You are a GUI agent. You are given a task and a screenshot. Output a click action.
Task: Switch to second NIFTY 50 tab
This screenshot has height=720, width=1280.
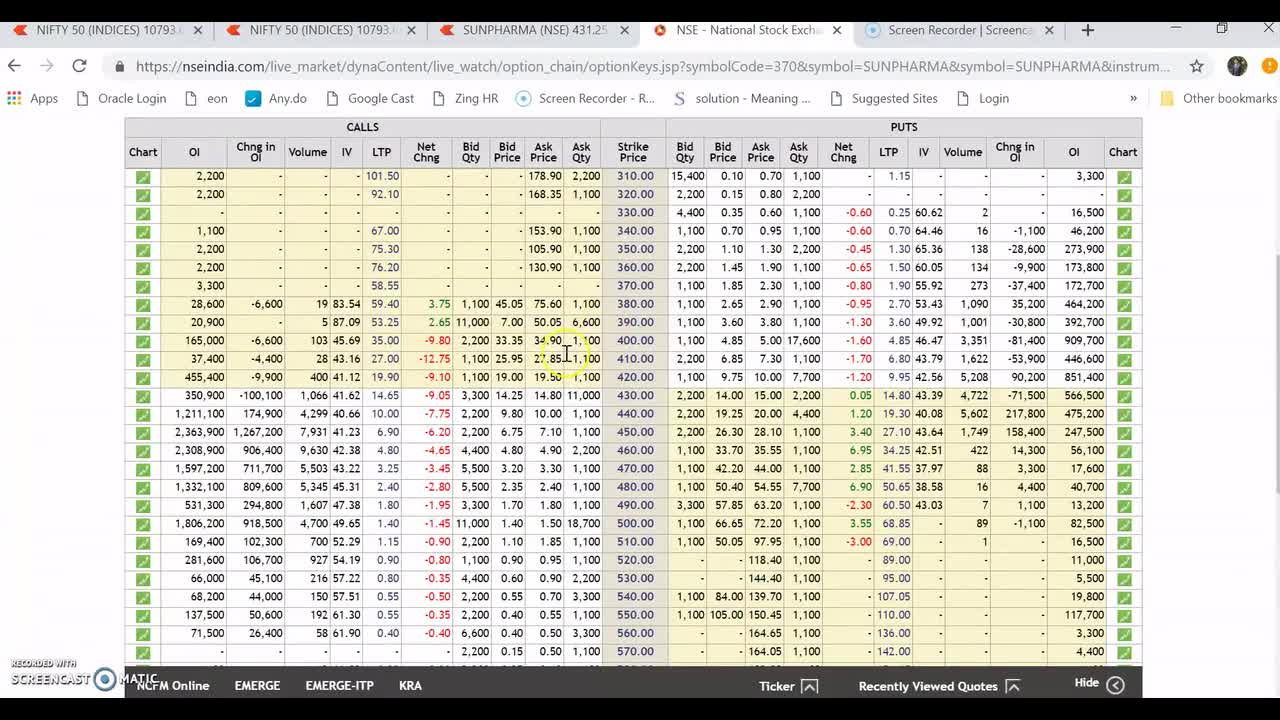pos(320,30)
